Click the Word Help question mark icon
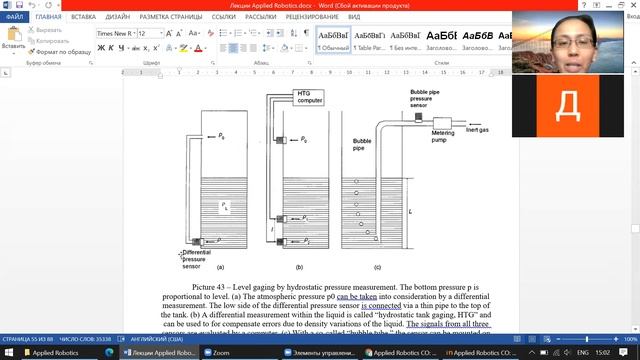Image resolution: width=640 pixels, height=360 pixels. (584, 5)
